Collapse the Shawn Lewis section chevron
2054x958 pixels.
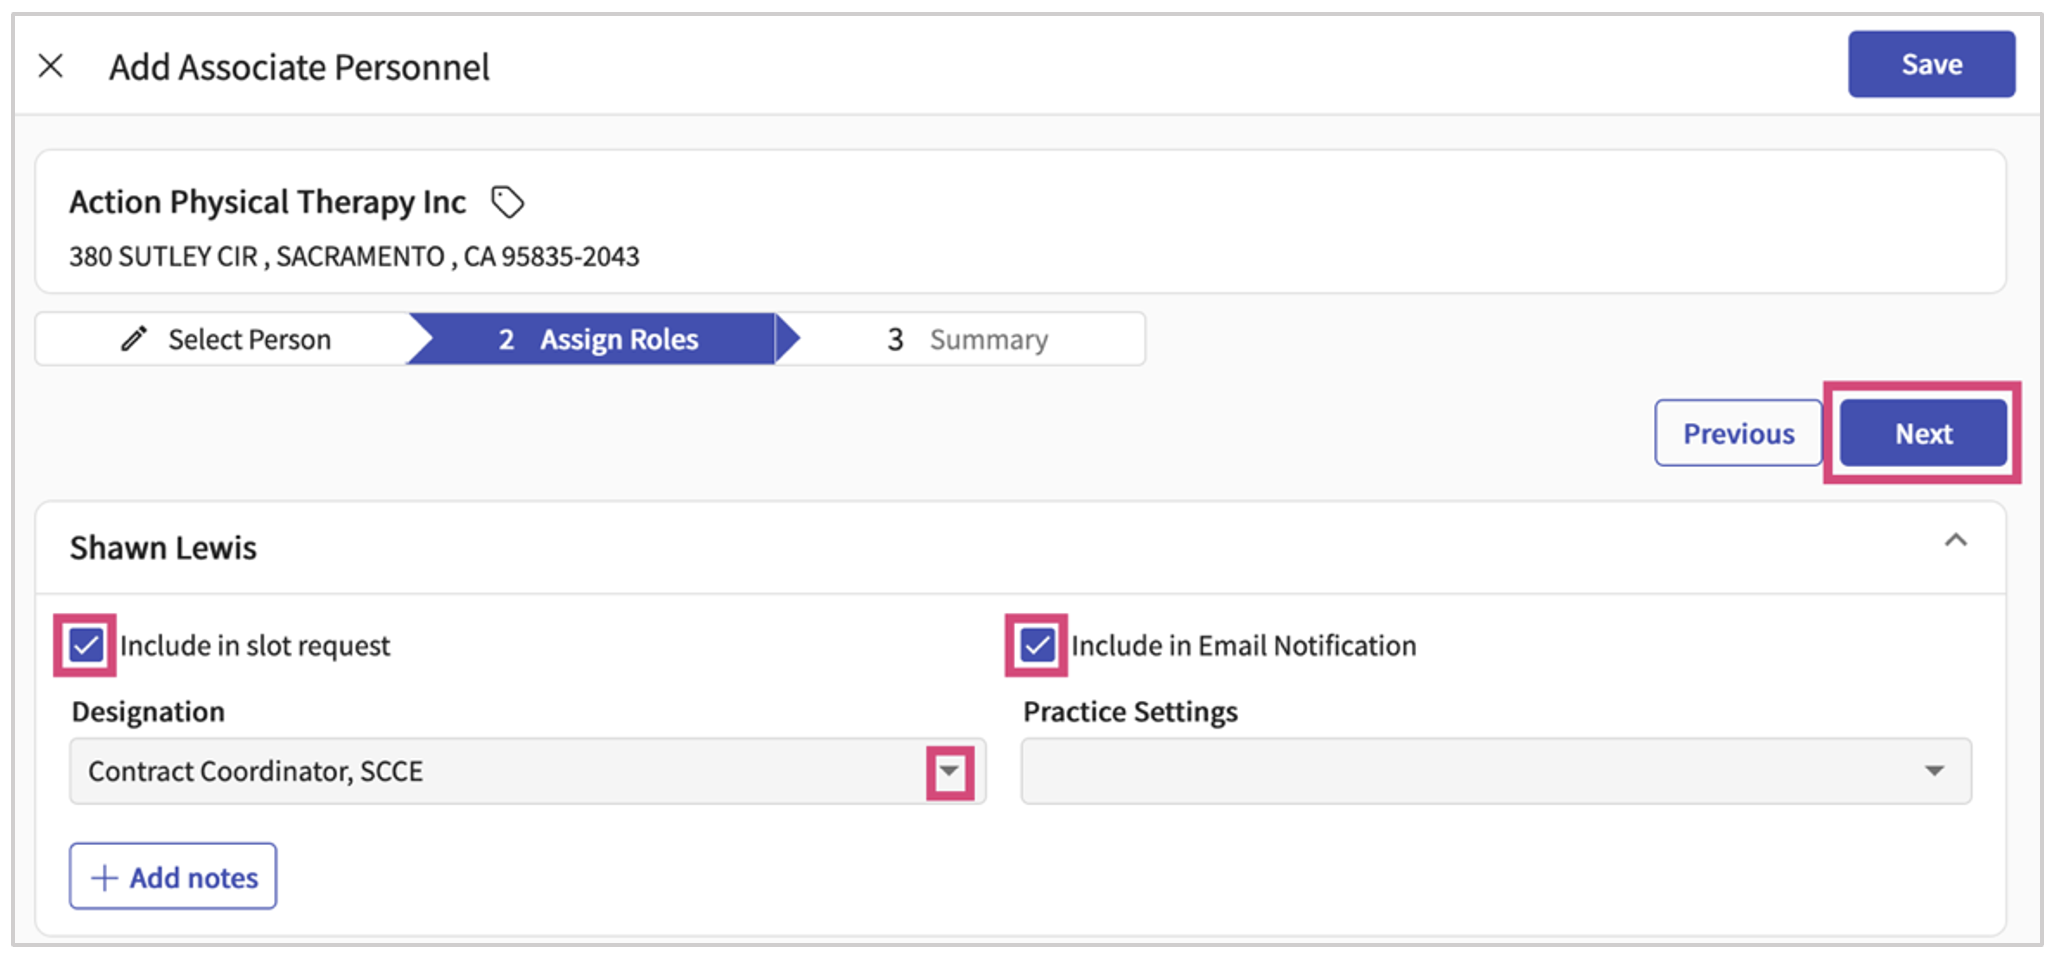click(x=1955, y=541)
